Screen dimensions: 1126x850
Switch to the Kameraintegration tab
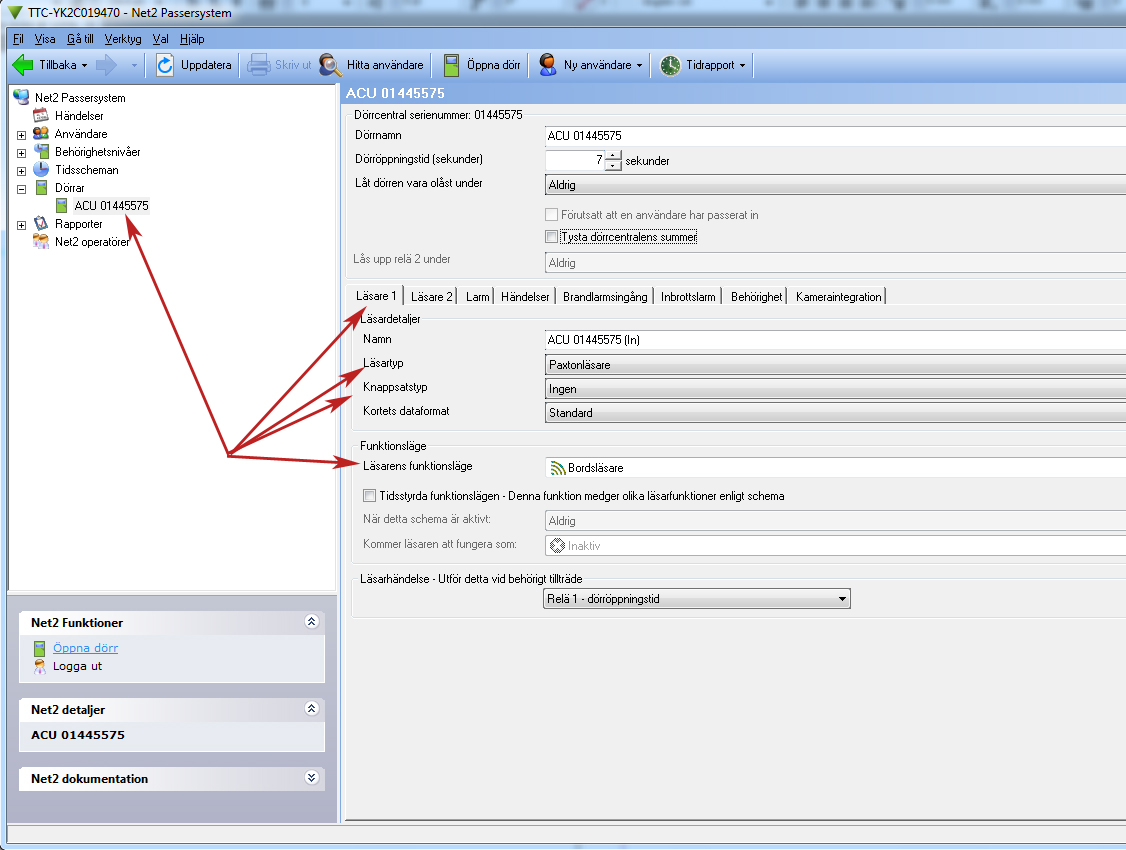tap(838, 296)
